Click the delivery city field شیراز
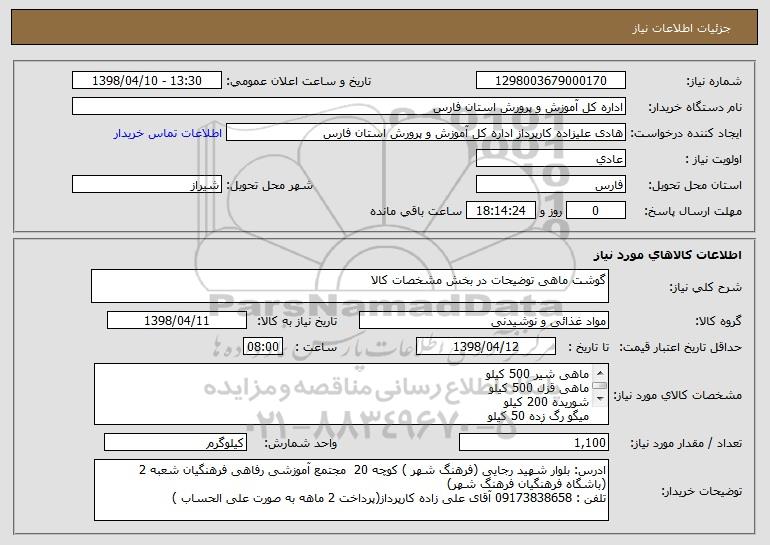The height and width of the screenshot is (545, 770). (x=147, y=185)
